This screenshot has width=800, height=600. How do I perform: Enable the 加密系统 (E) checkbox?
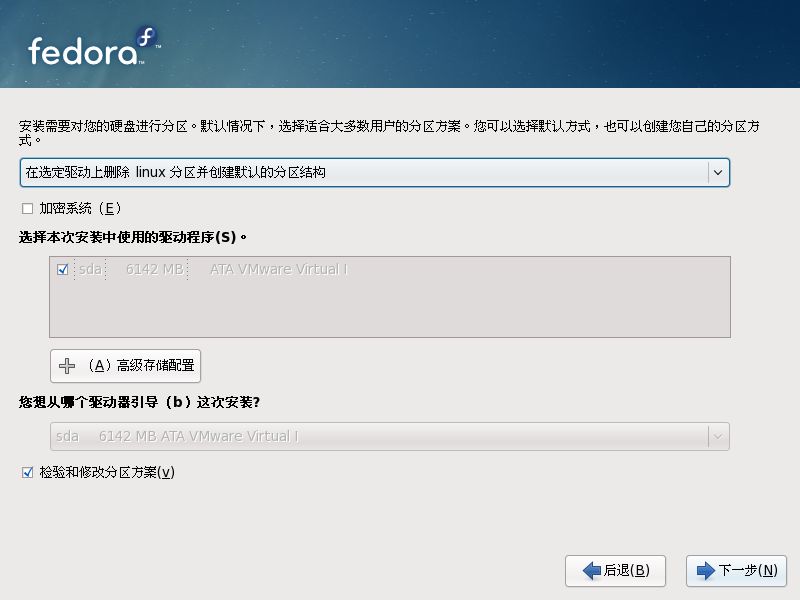point(28,209)
